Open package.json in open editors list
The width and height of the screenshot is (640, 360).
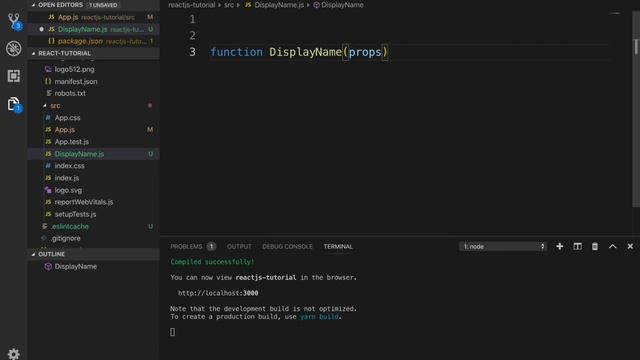click(x=93, y=41)
